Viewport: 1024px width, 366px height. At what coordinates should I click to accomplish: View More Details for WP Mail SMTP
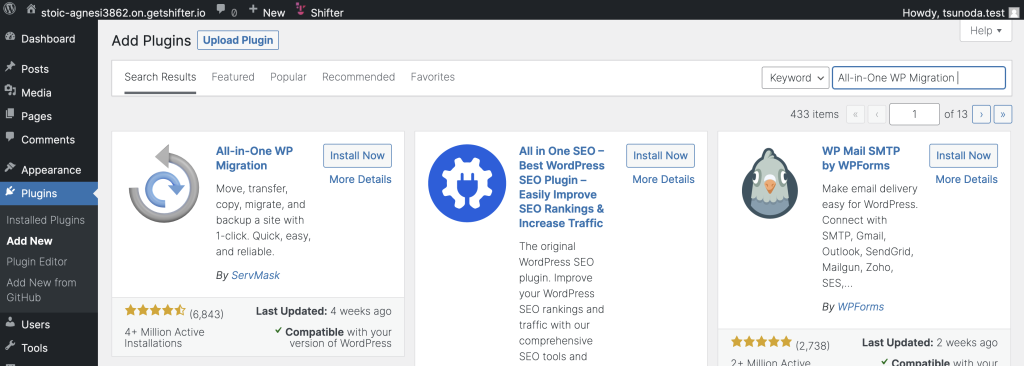(967, 179)
